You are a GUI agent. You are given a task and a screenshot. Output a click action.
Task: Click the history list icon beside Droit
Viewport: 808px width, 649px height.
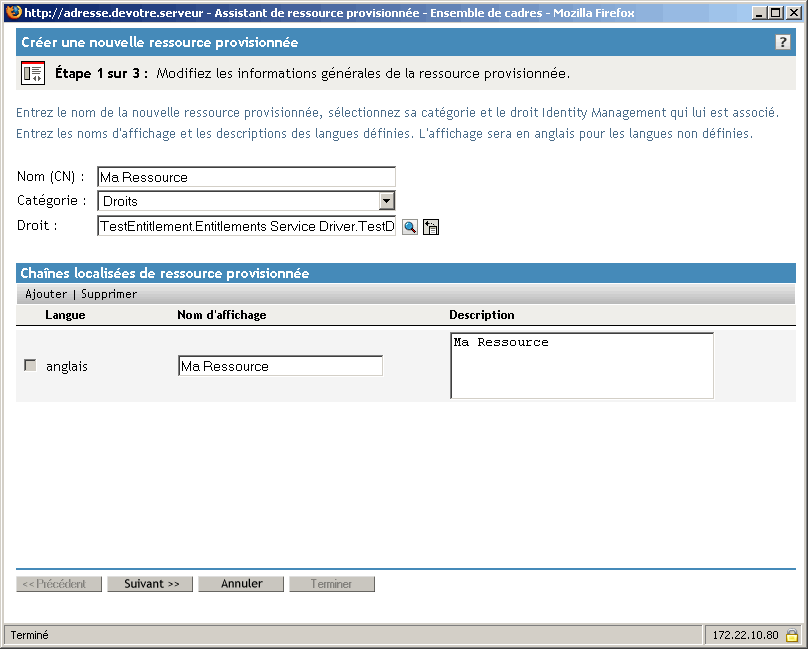[x=431, y=227]
